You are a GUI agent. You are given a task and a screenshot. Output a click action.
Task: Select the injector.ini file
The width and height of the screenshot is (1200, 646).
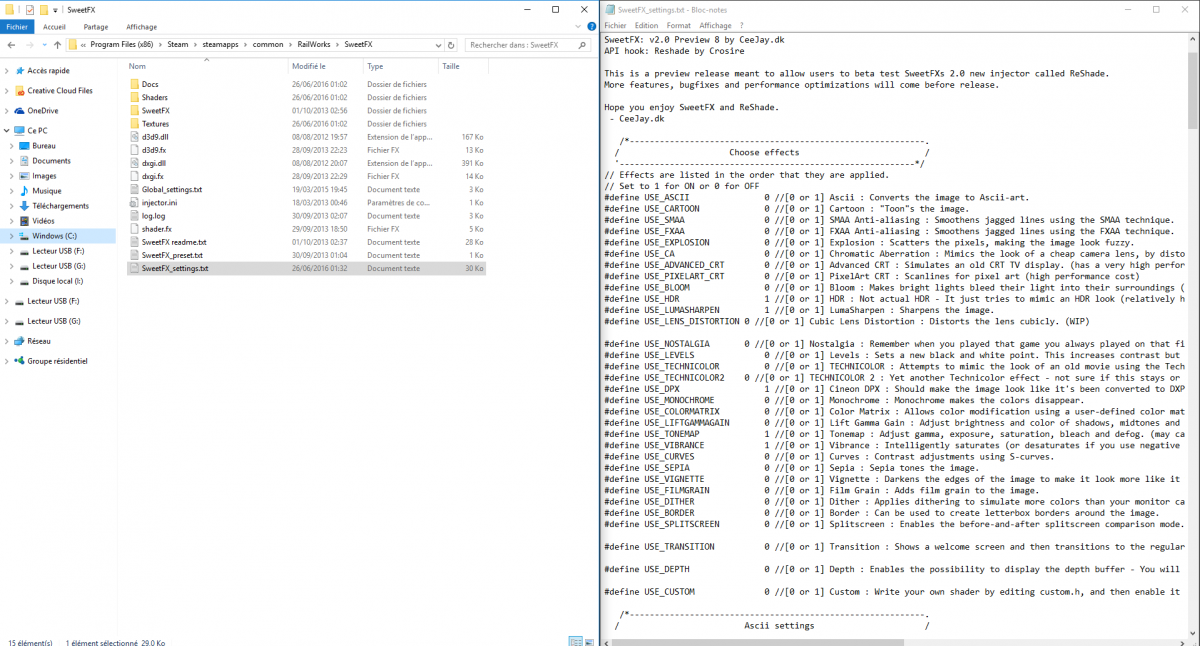[x=153, y=202]
